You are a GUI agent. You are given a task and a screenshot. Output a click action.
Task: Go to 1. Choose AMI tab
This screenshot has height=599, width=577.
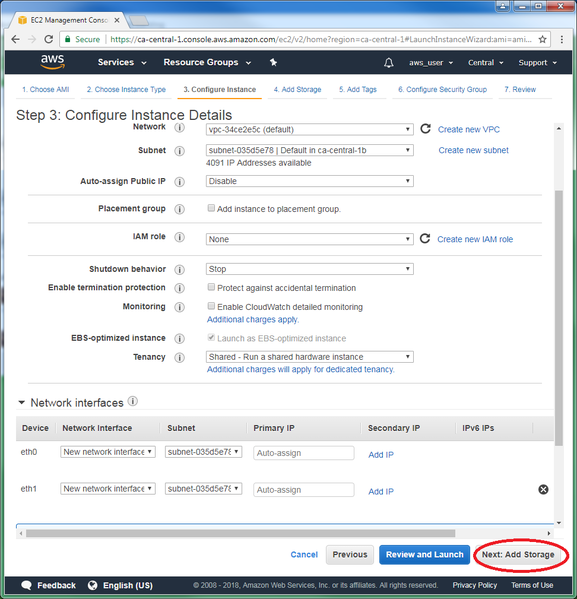point(45,89)
